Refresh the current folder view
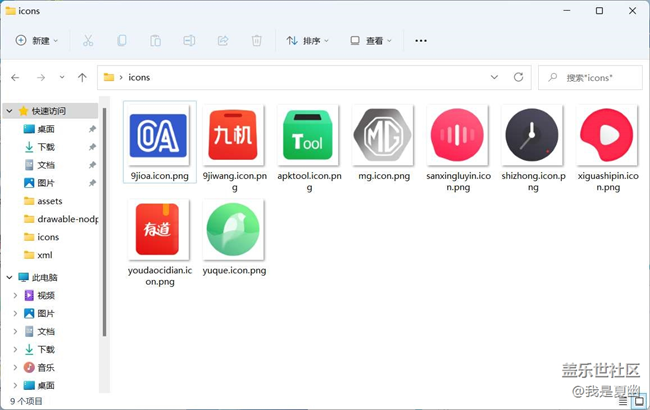This screenshot has width=650, height=410. click(519, 77)
